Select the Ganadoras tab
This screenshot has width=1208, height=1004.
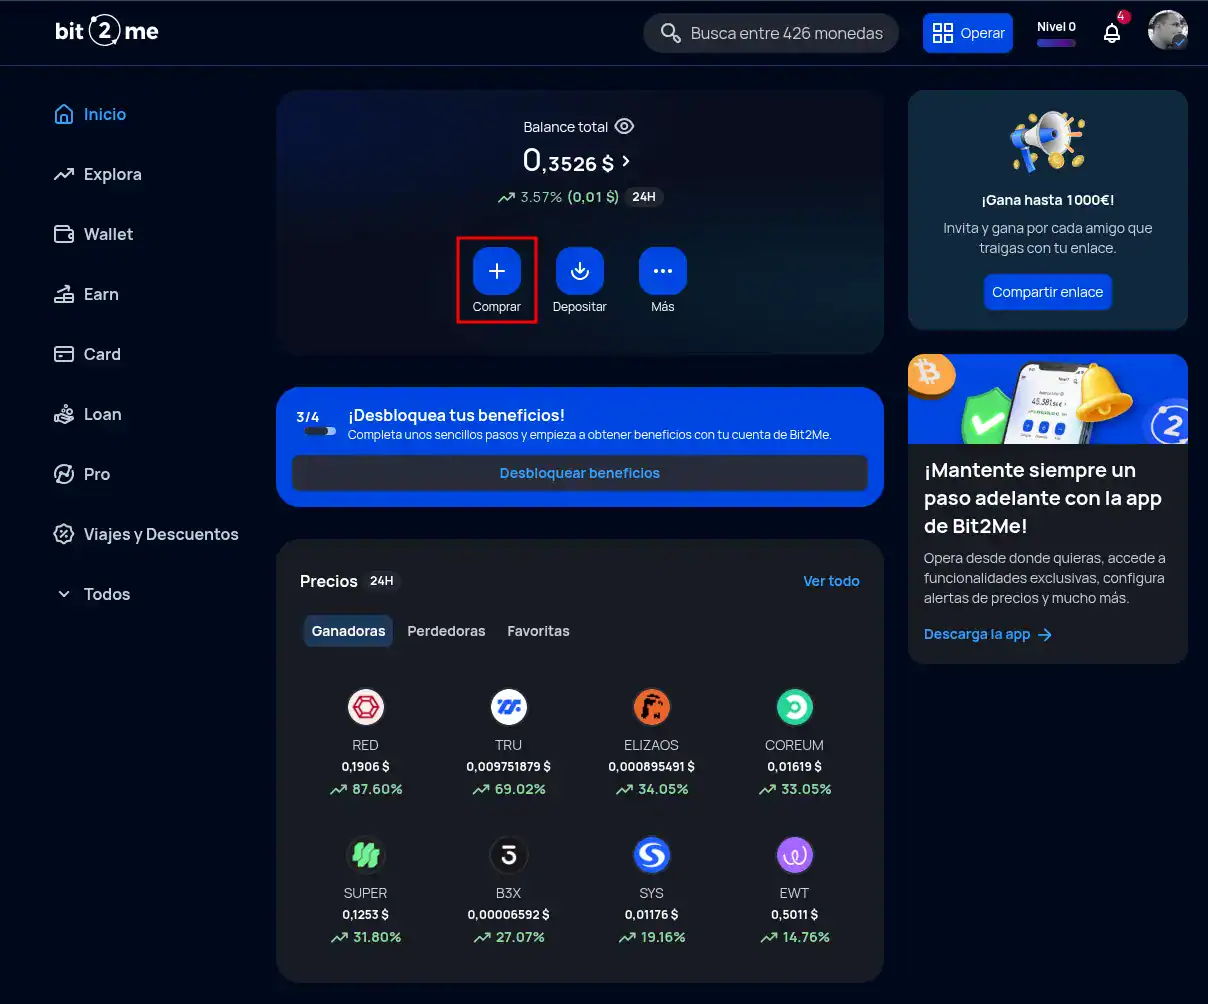[x=348, y=631]
